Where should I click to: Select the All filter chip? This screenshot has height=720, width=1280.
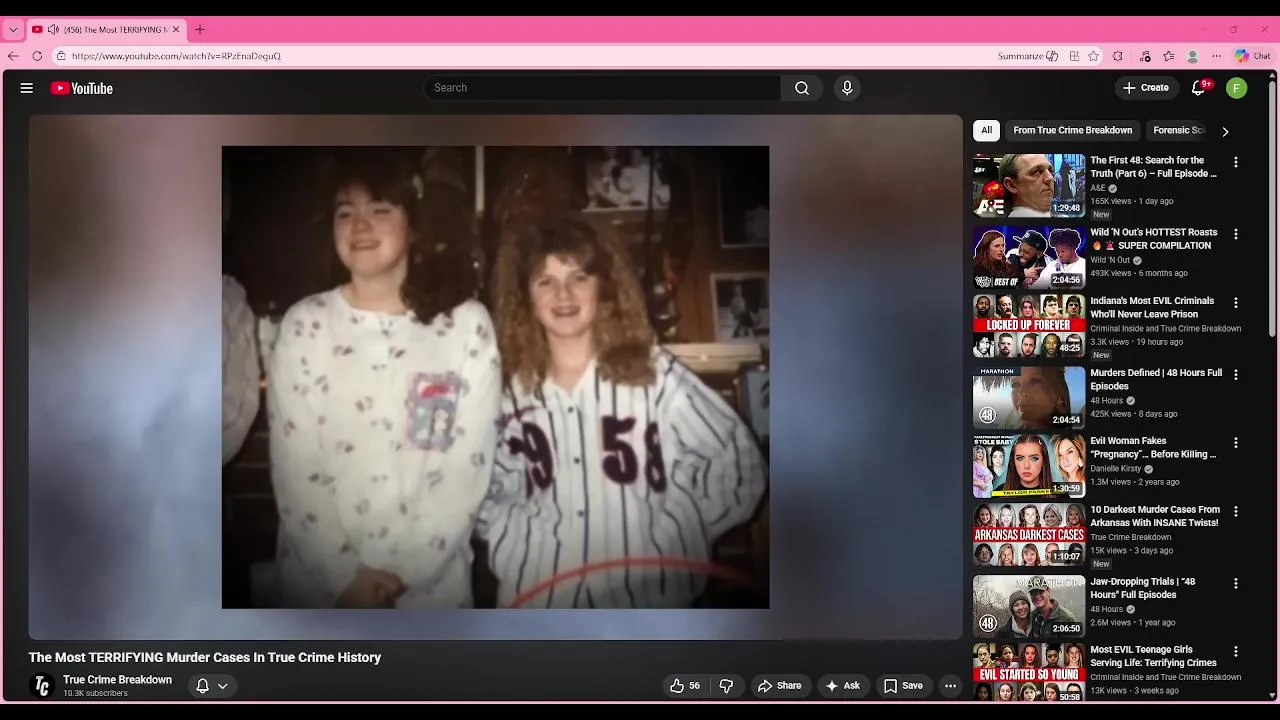[986, 130]
